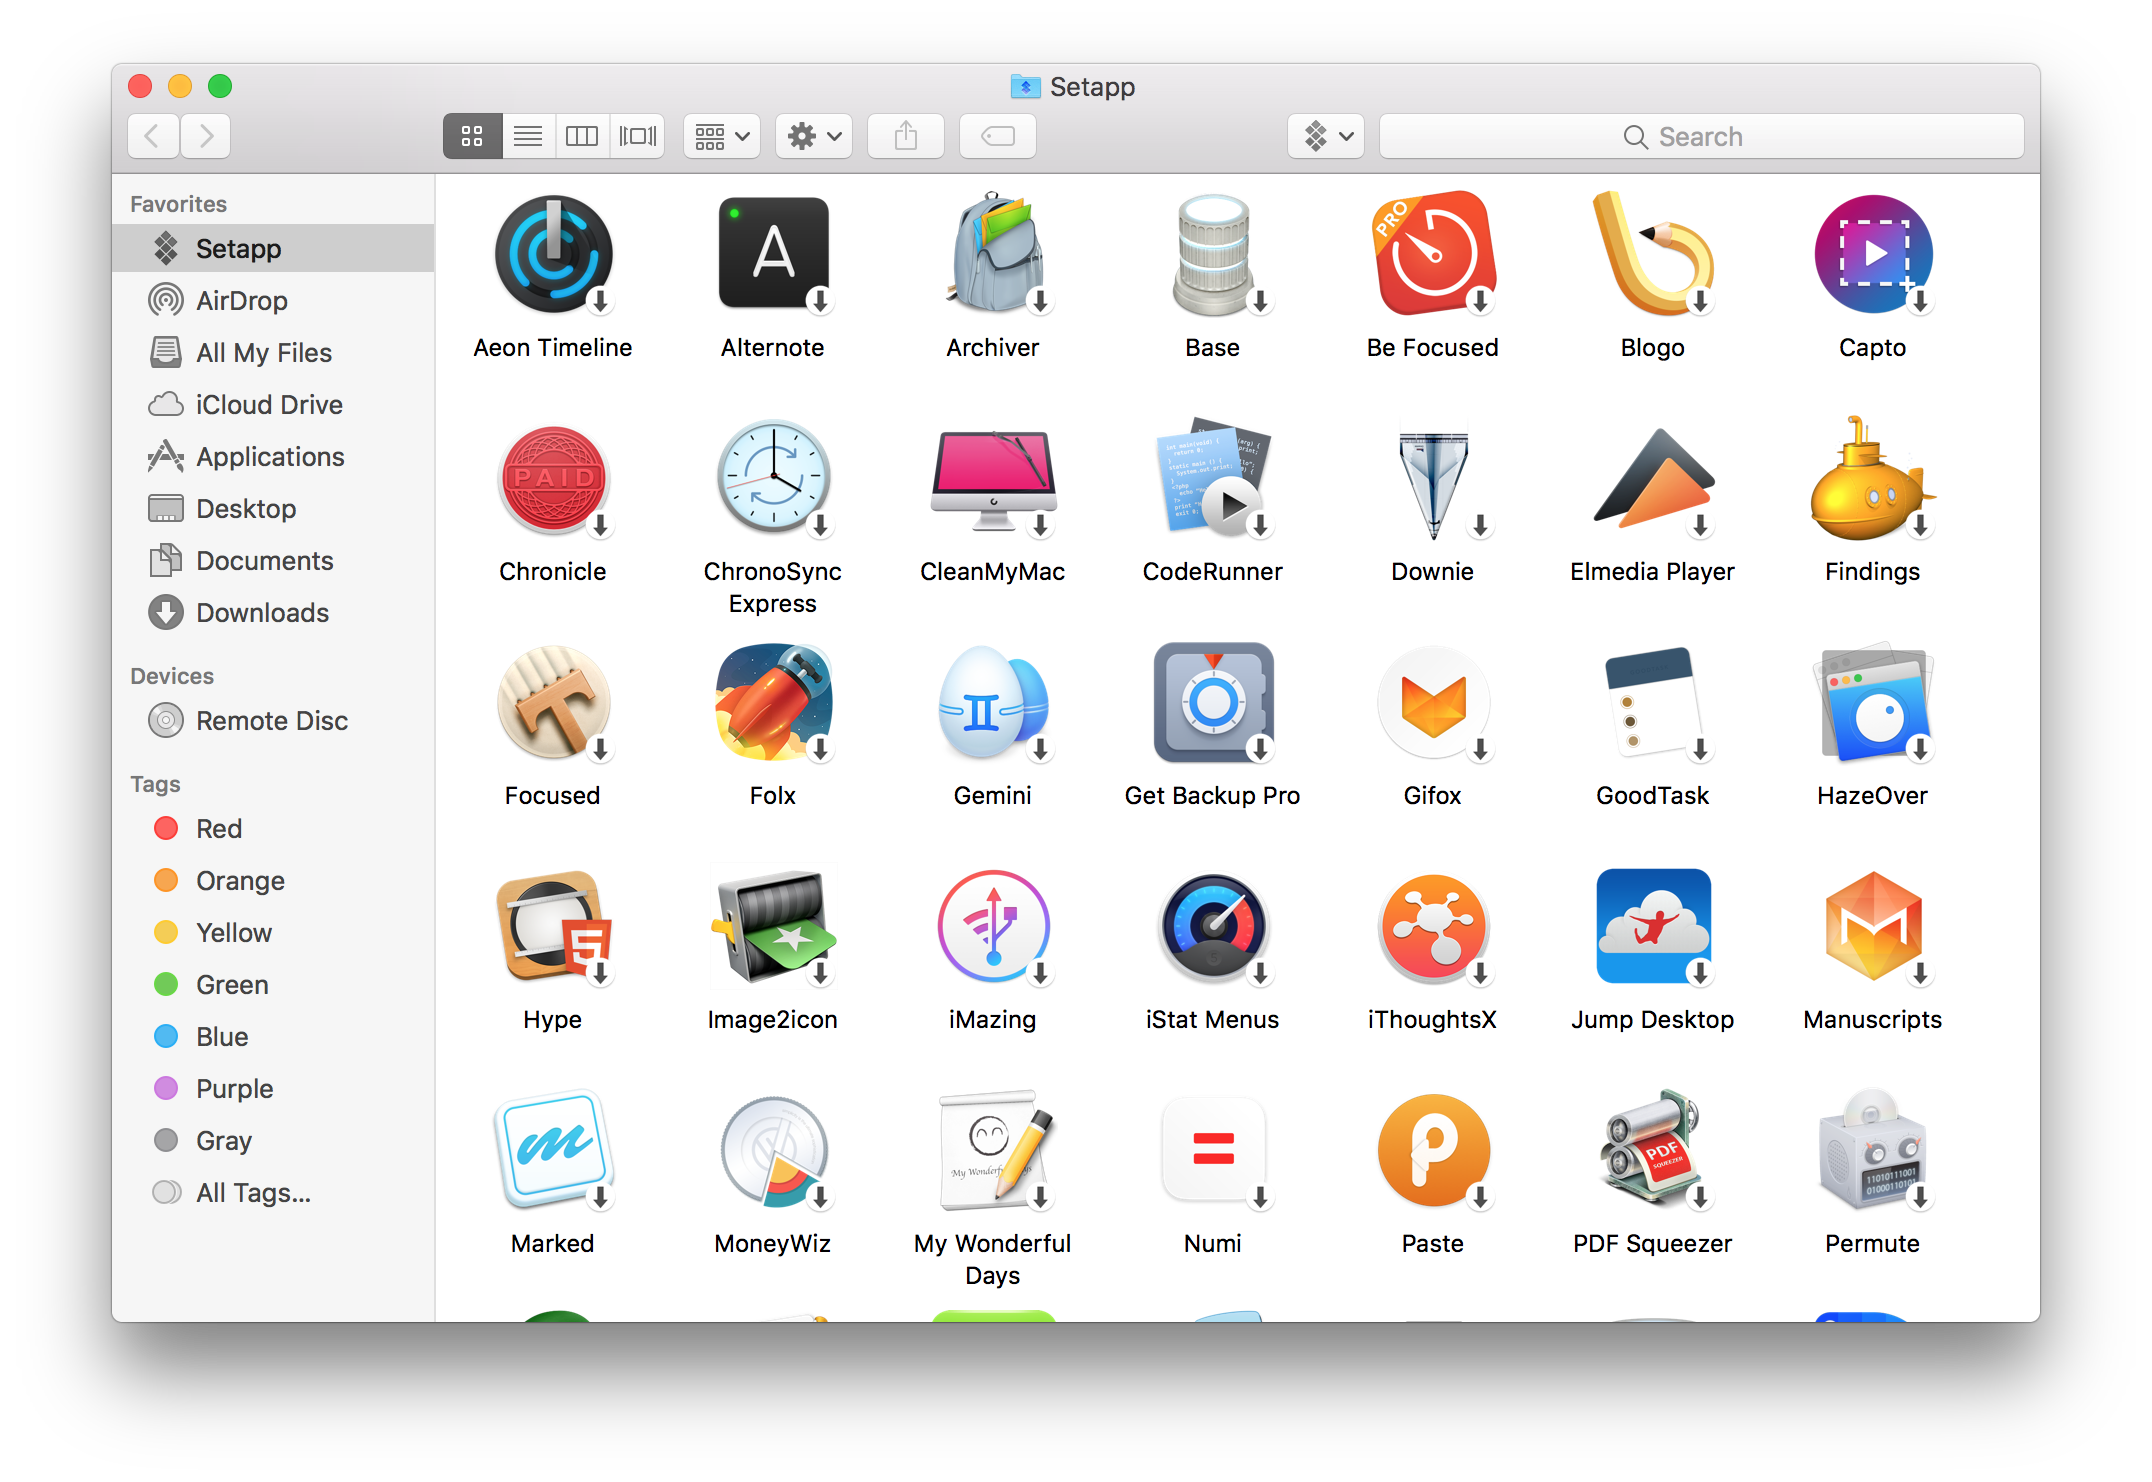Open the Action gear menu
This screenshot has width=2152, height=1482.
[812, 136]
